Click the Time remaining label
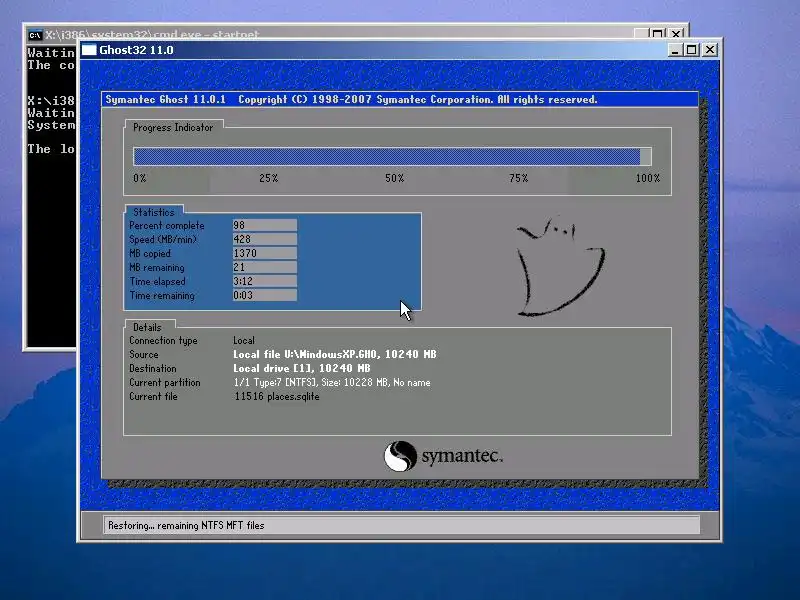 (x=162, y=295)
